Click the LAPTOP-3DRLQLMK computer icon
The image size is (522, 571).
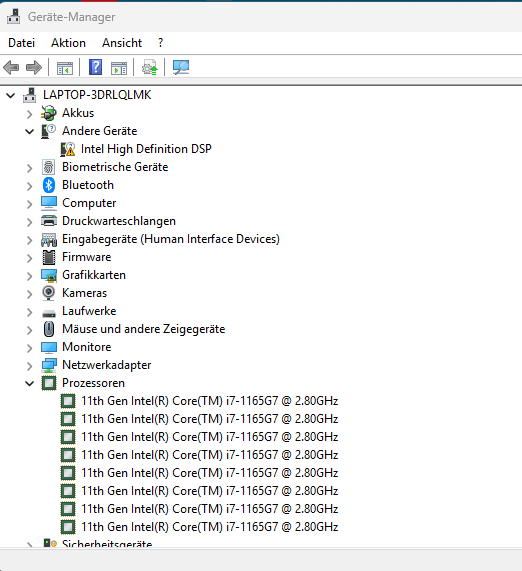click(30, 95)
